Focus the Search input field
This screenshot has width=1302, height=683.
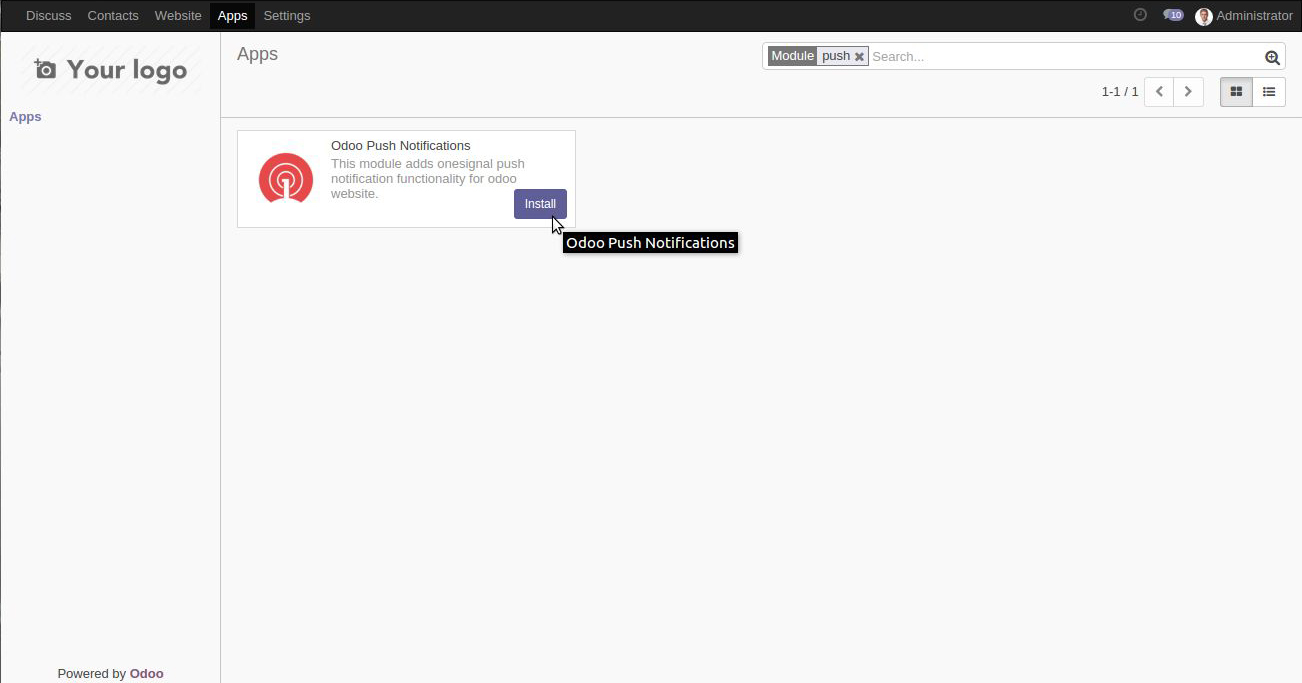1065,57
